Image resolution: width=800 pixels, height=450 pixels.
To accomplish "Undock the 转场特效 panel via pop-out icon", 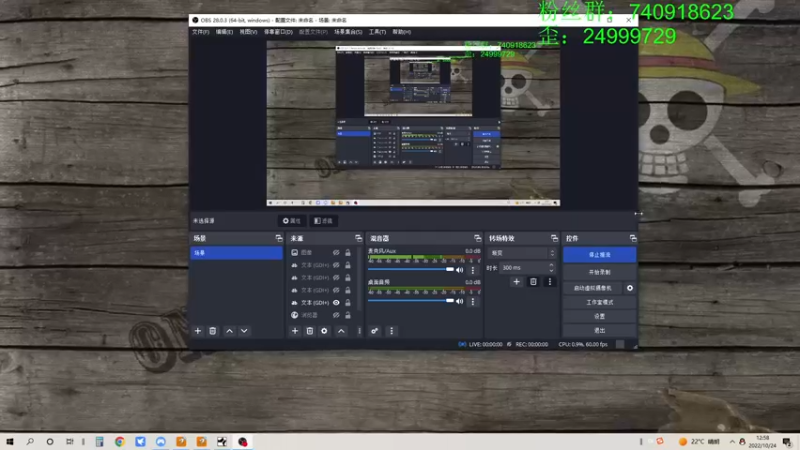I will 554,238.
